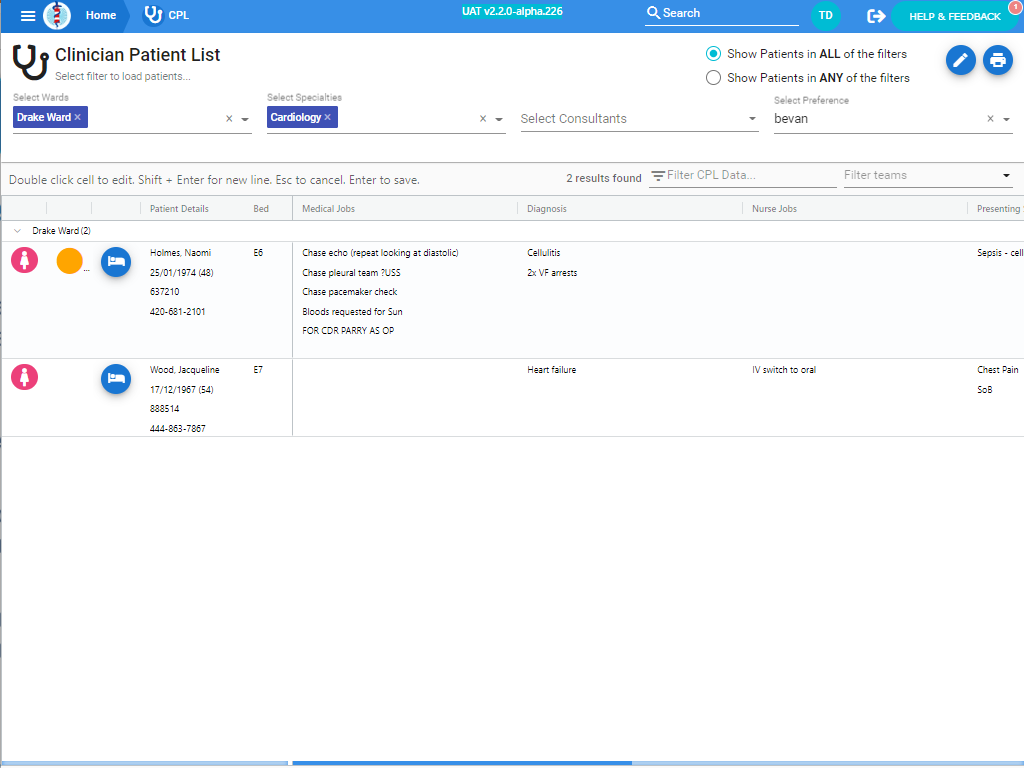Clear all selected specialties
Viewport: 1024px width, 768px height.
(x=483, y=119)
